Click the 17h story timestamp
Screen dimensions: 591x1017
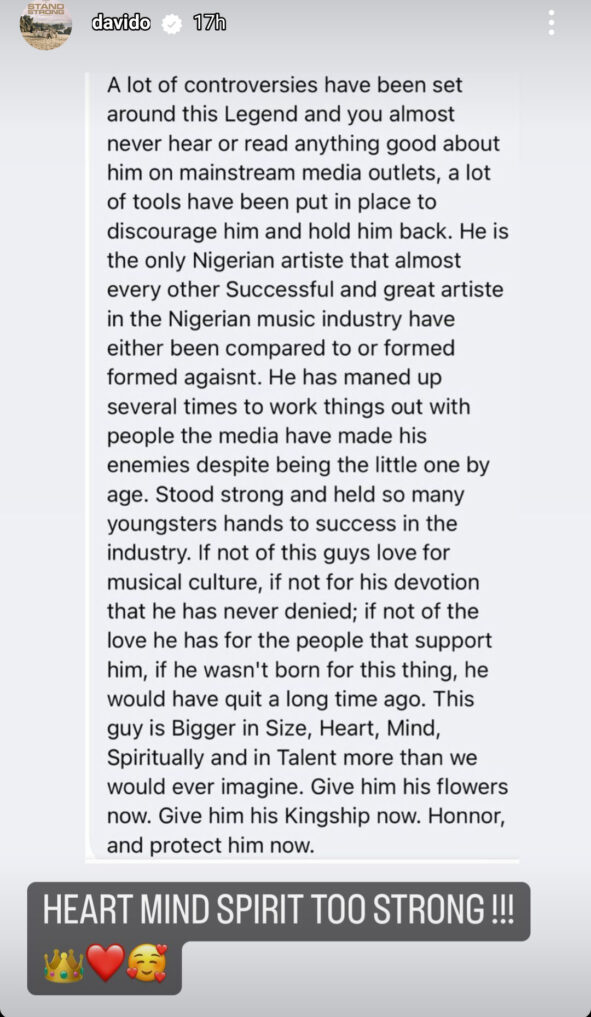point(210,23)
